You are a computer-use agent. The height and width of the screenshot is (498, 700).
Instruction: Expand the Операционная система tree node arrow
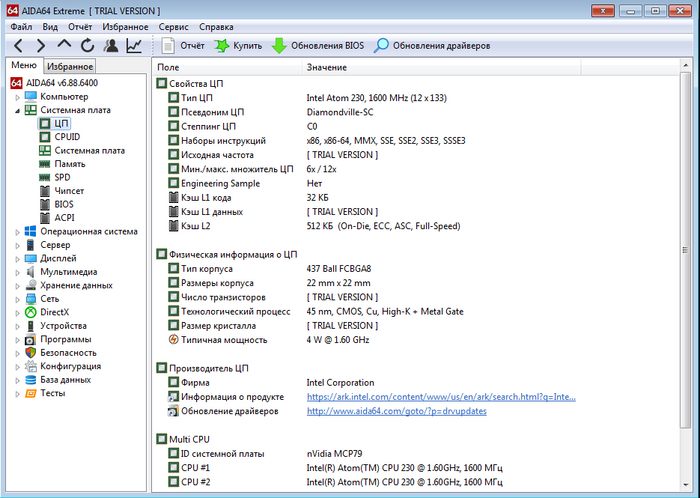(x=17, y=231)
